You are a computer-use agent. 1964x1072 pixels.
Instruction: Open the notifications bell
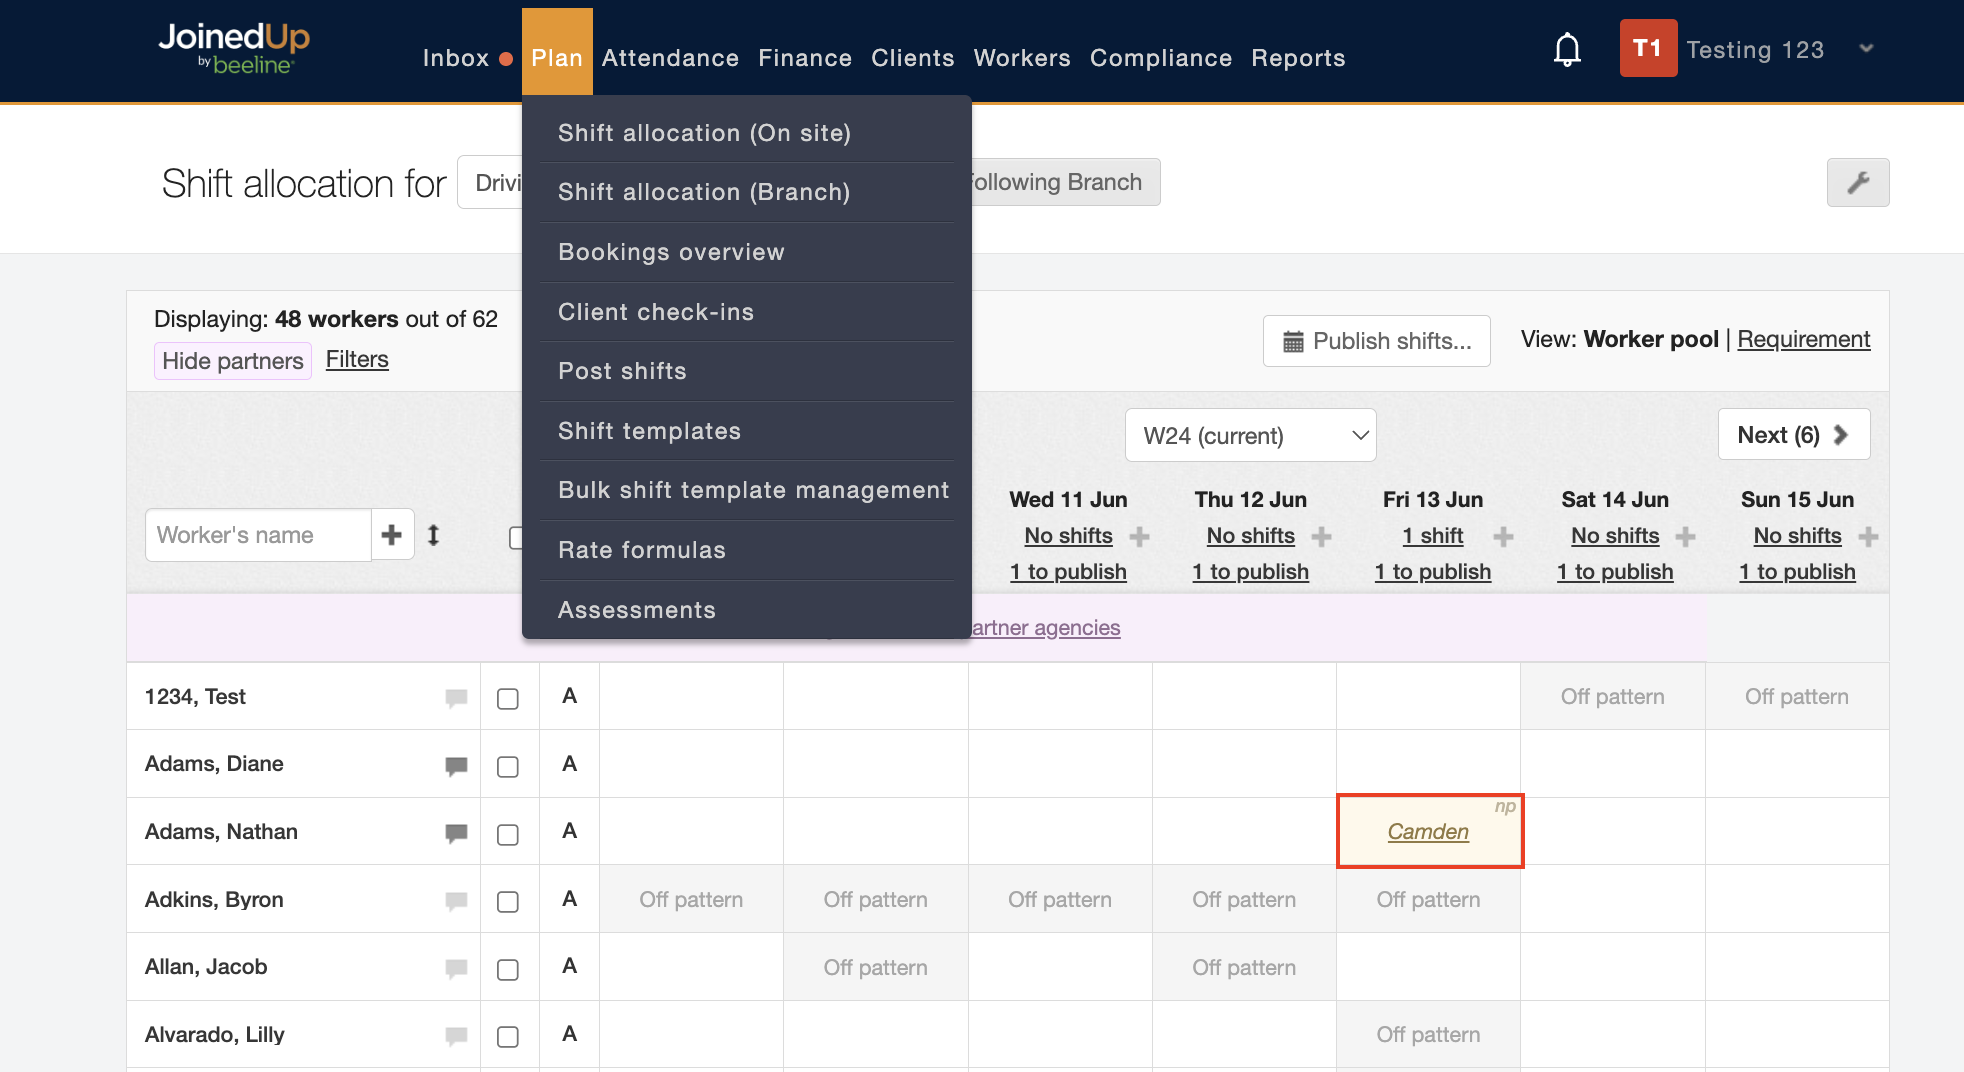(x=1567, y=49)
